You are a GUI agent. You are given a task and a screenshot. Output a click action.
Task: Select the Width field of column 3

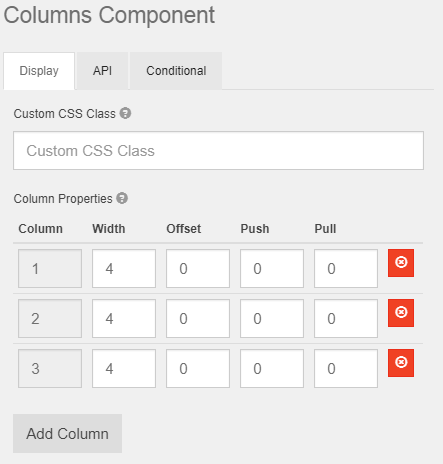(124, 368)
